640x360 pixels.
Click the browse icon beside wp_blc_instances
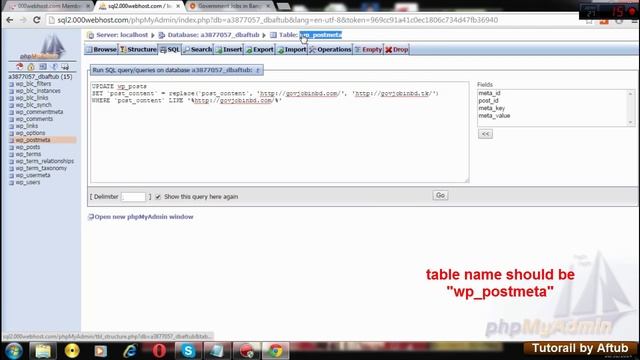pos(11,91)
